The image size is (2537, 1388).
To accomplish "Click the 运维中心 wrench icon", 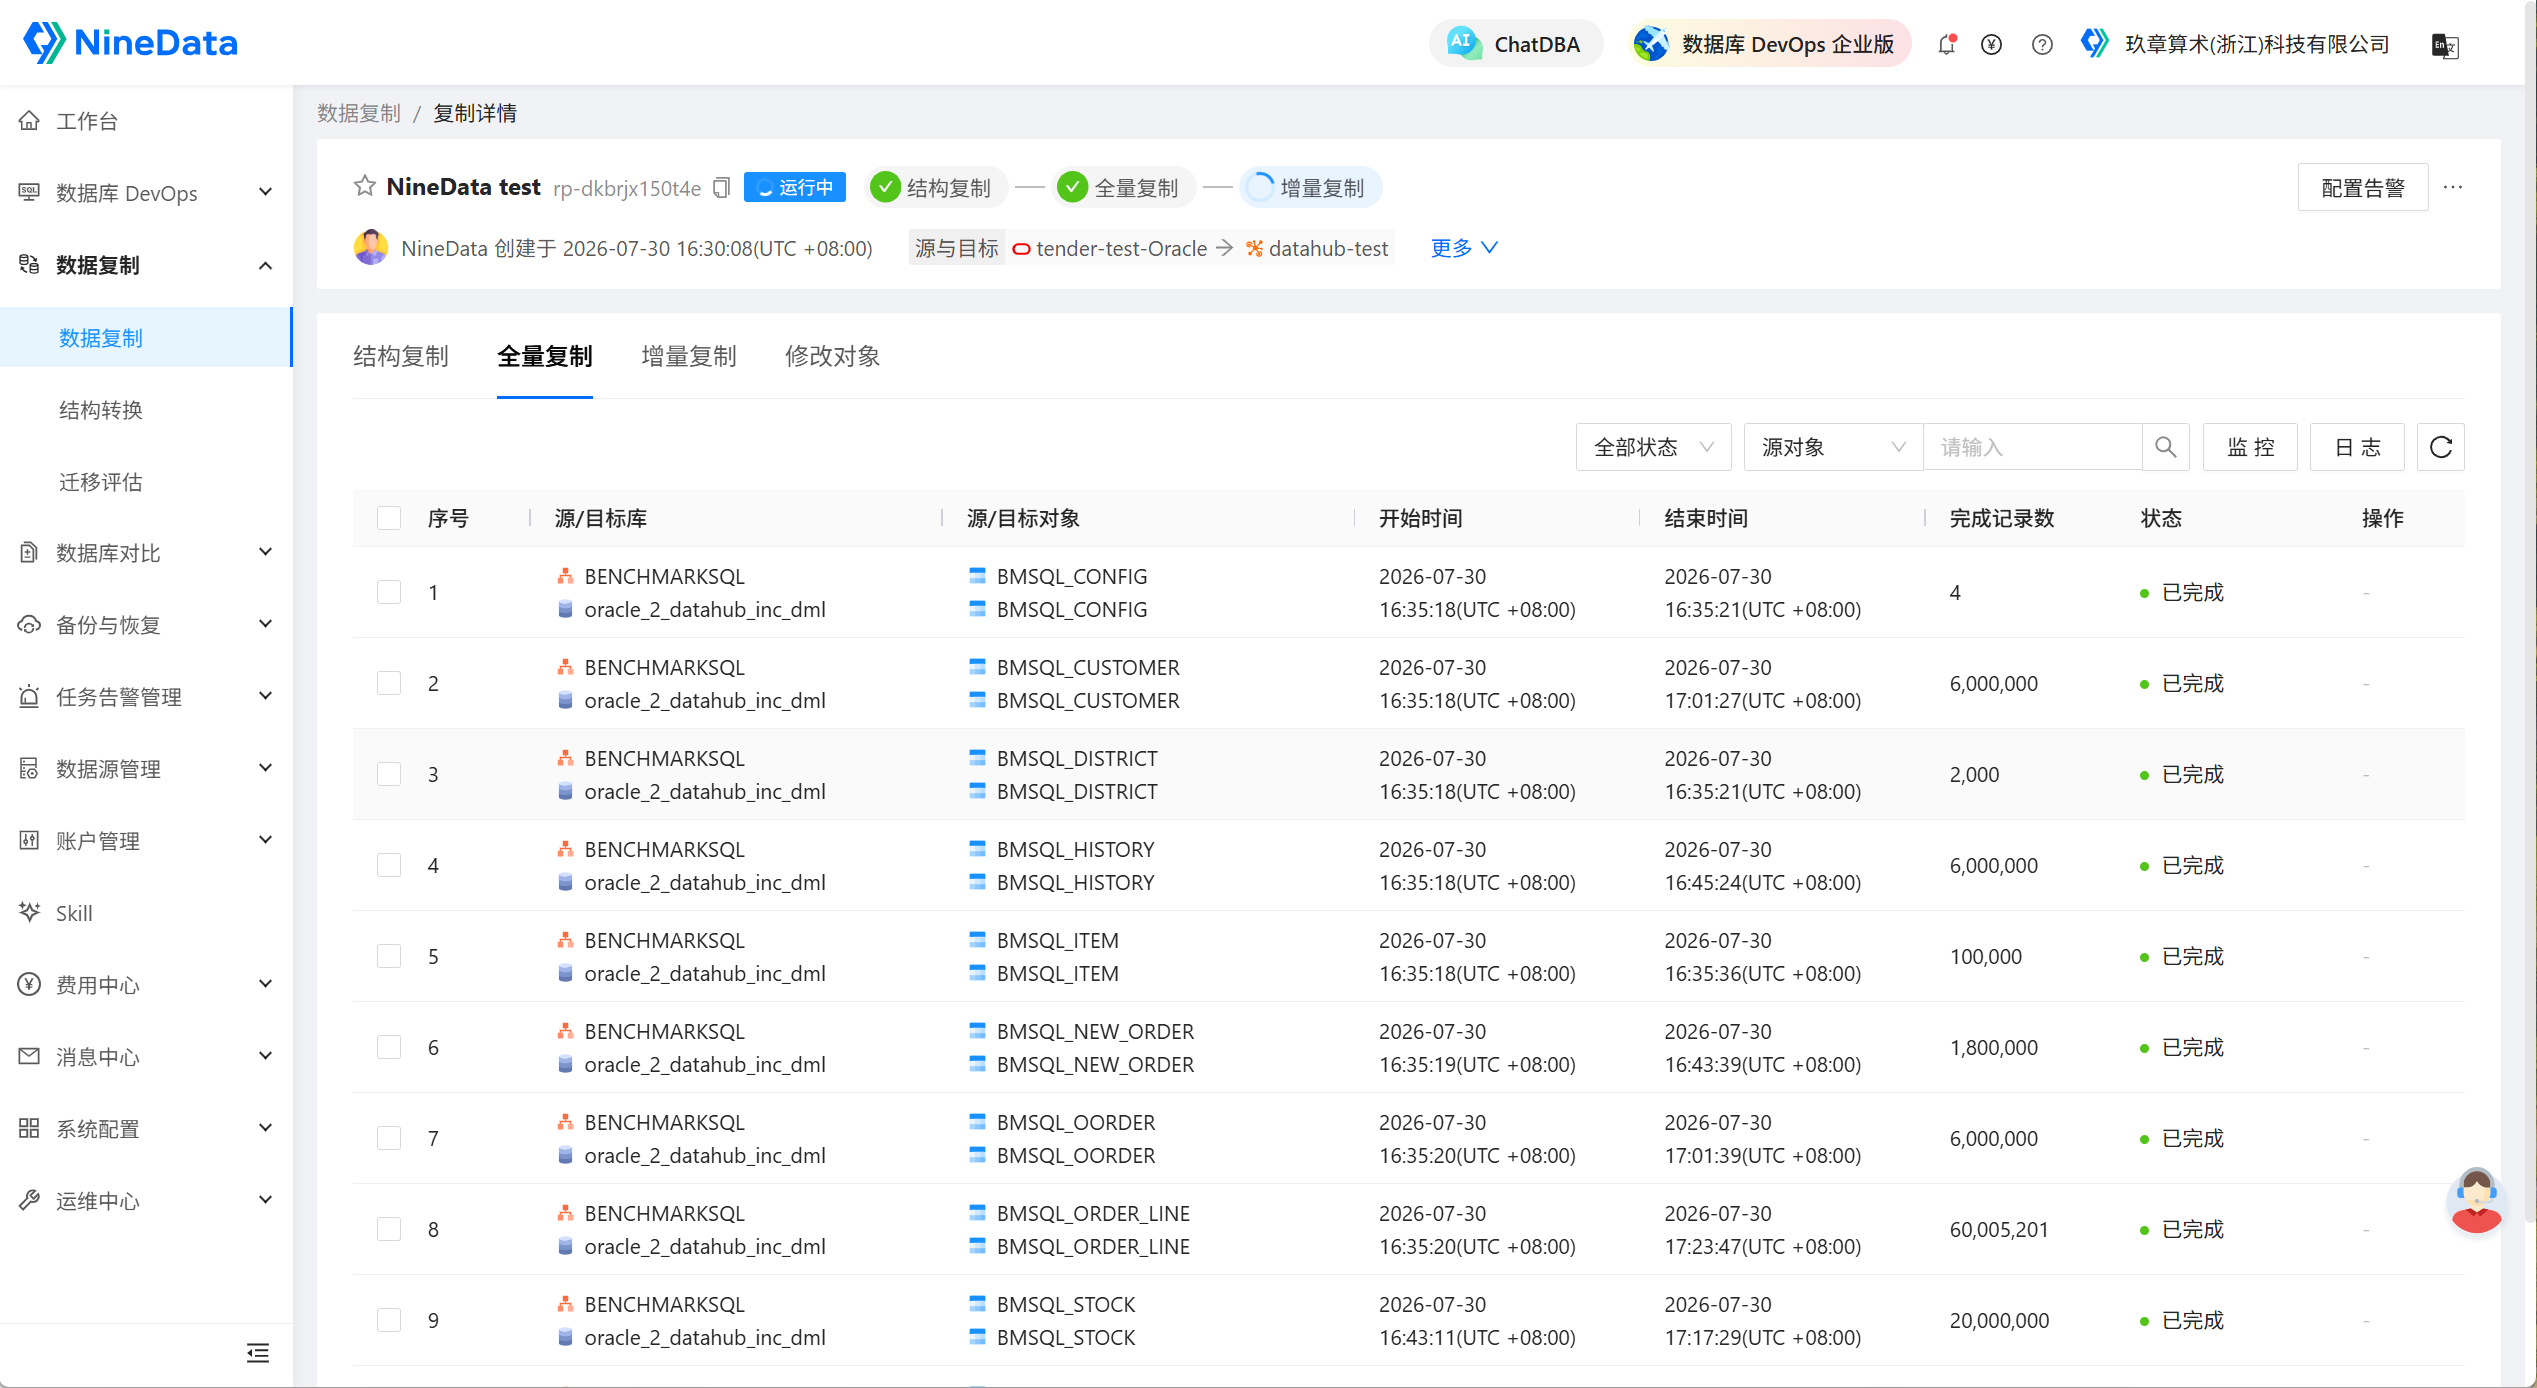I will (x=29, y=1200).
